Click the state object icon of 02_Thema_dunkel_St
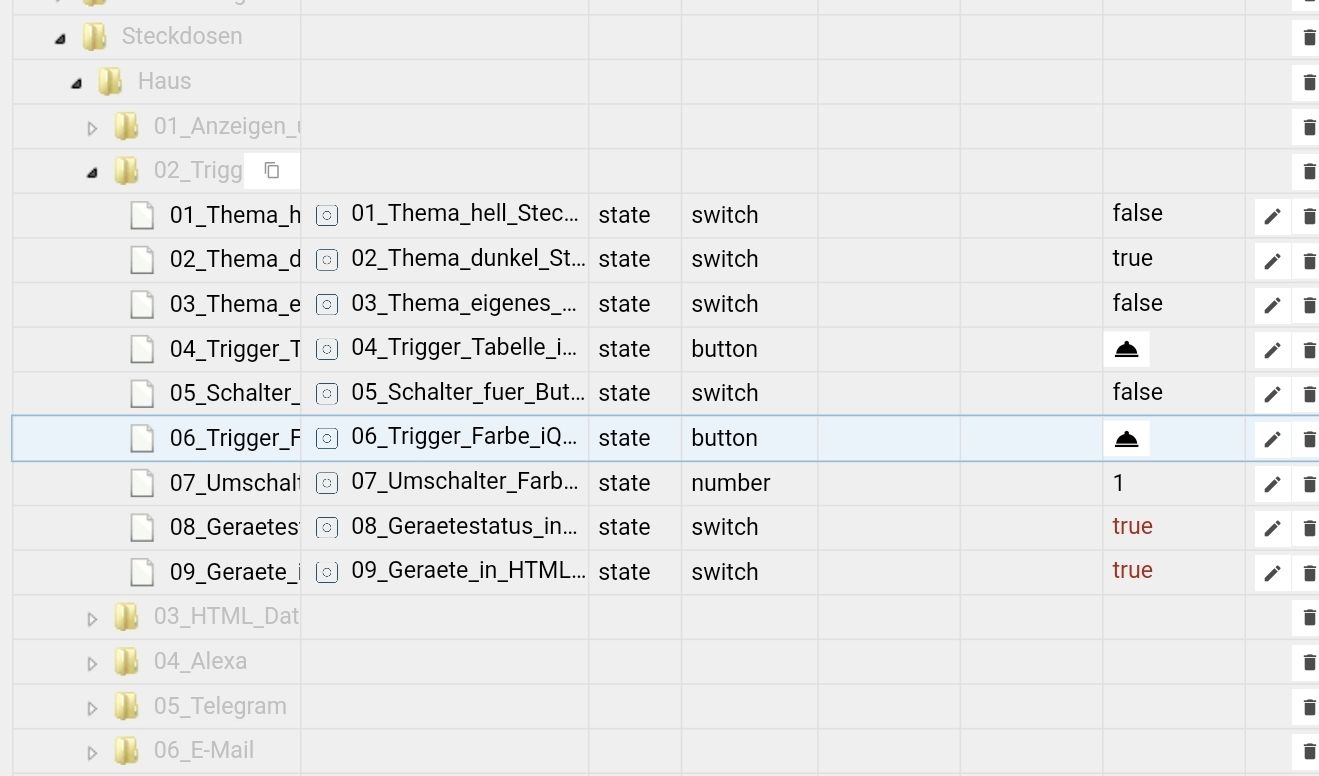Image resolution: width=1319 pixels, height=776 pixels. point(326,260)
